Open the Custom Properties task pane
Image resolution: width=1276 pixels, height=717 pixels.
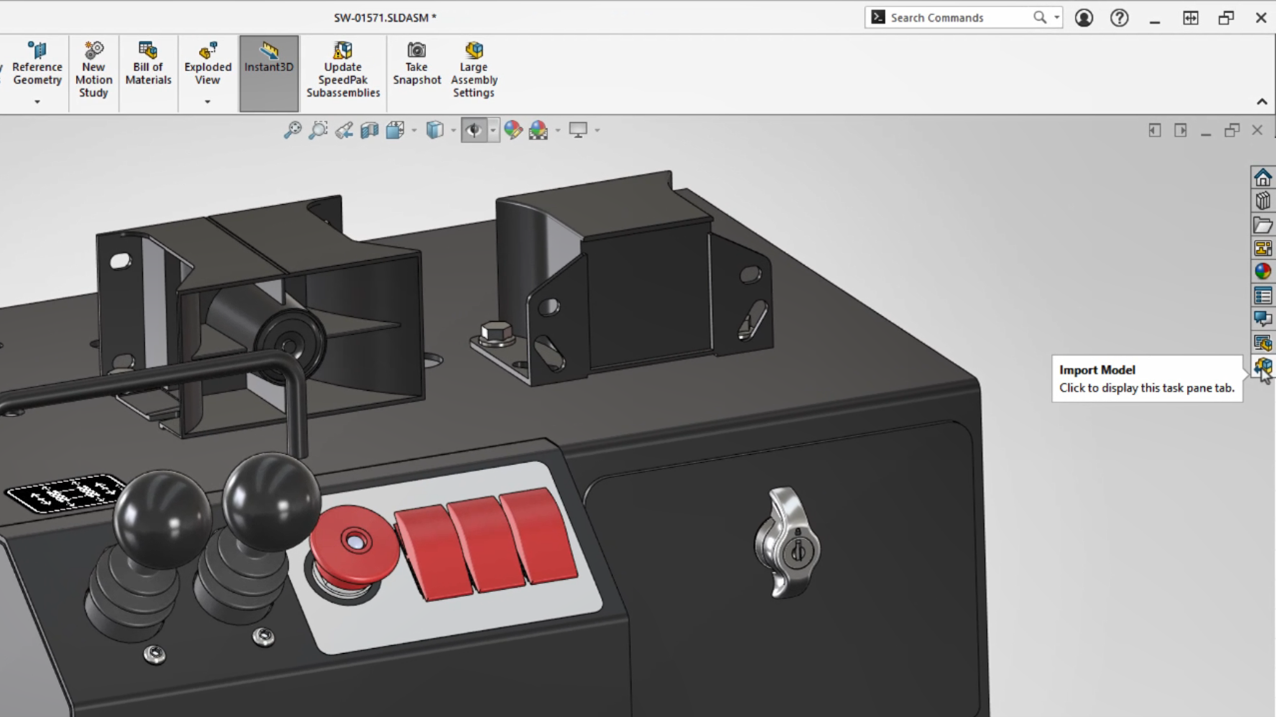tap(1263, 295)
